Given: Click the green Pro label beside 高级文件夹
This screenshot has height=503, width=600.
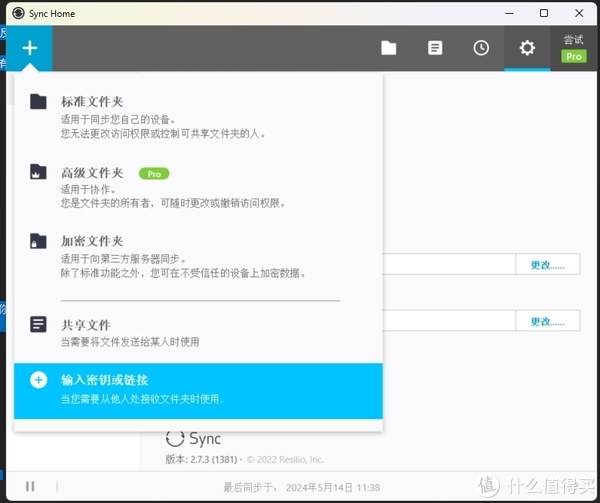Looking at the screenshot, I should coord(154,174).
